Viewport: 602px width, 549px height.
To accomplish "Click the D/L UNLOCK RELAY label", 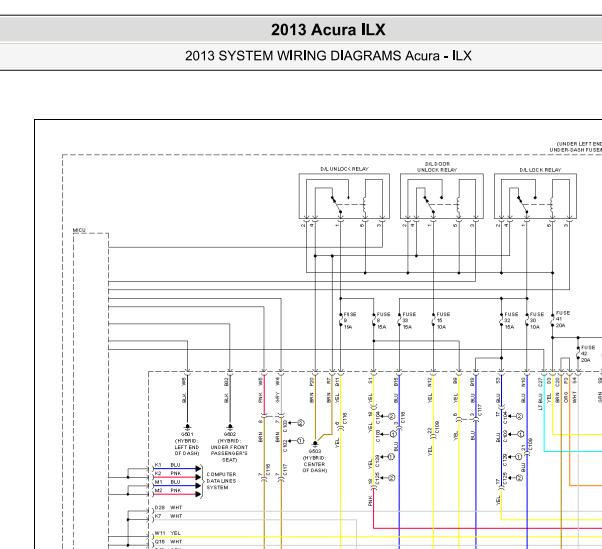I will (x=344, y=169).
